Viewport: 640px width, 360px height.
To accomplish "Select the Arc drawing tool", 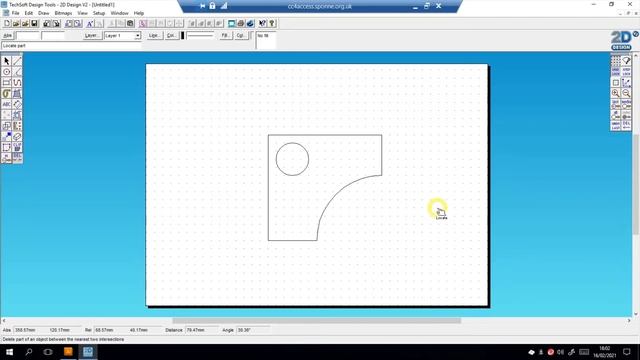I will [x=17, y=72].
